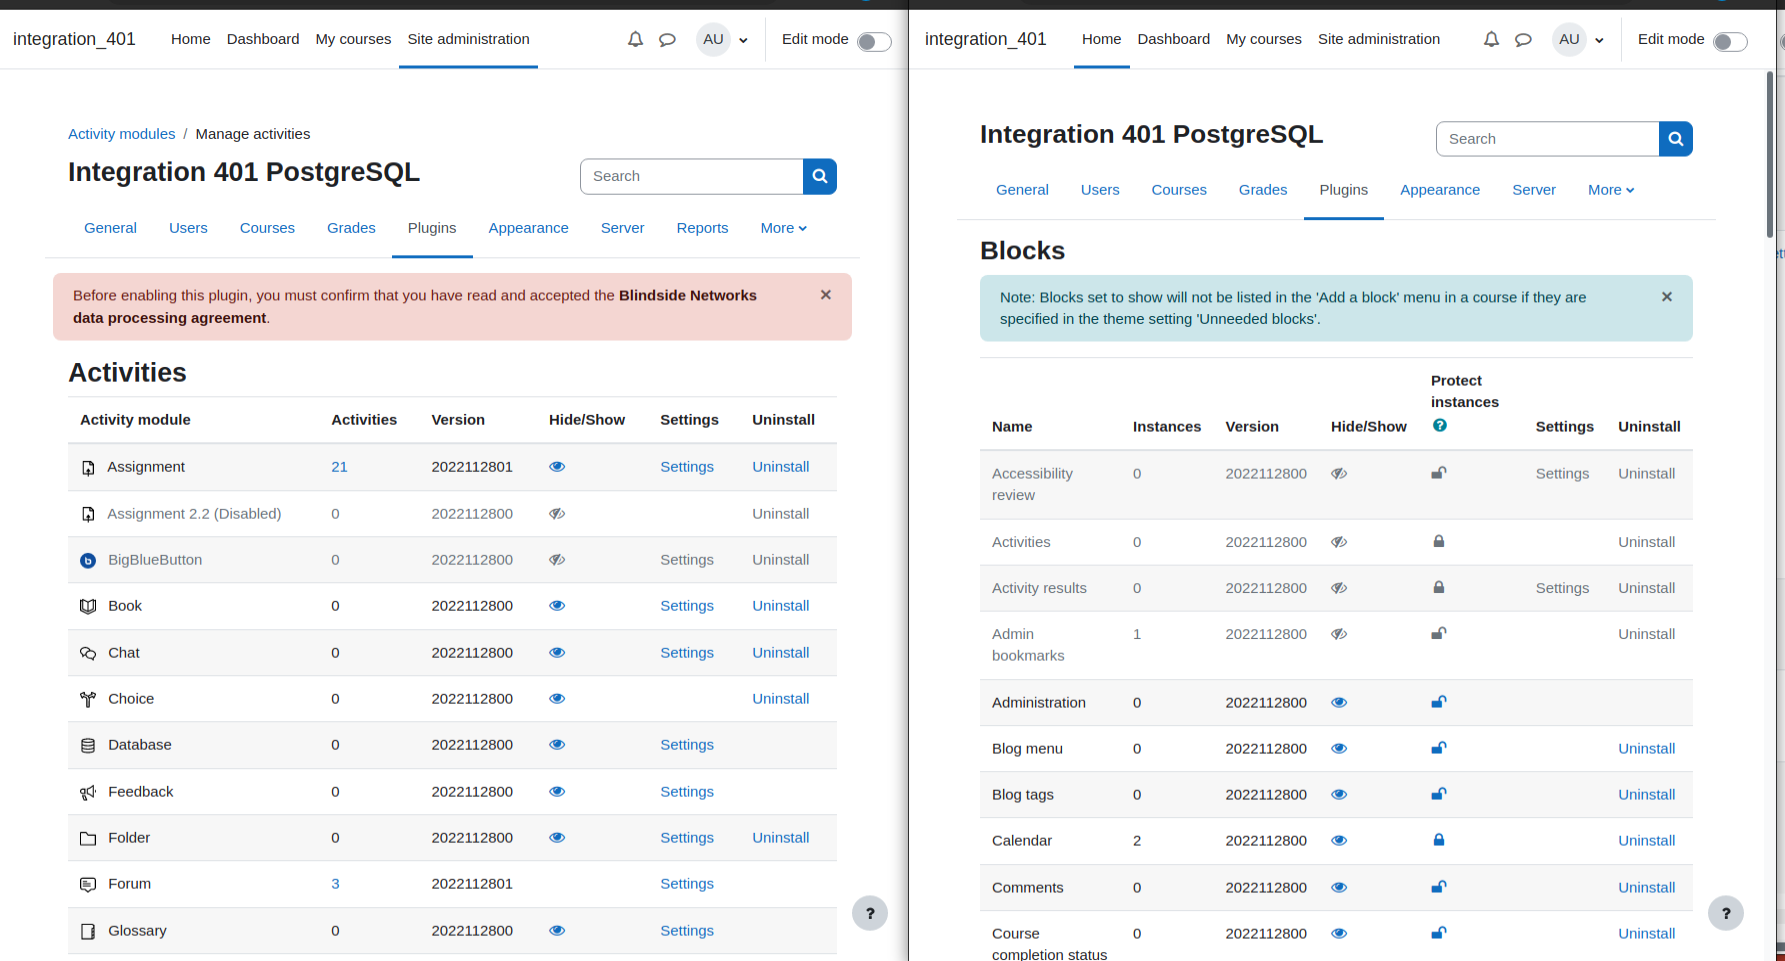Open My courses in left window

tap(353, 39)
